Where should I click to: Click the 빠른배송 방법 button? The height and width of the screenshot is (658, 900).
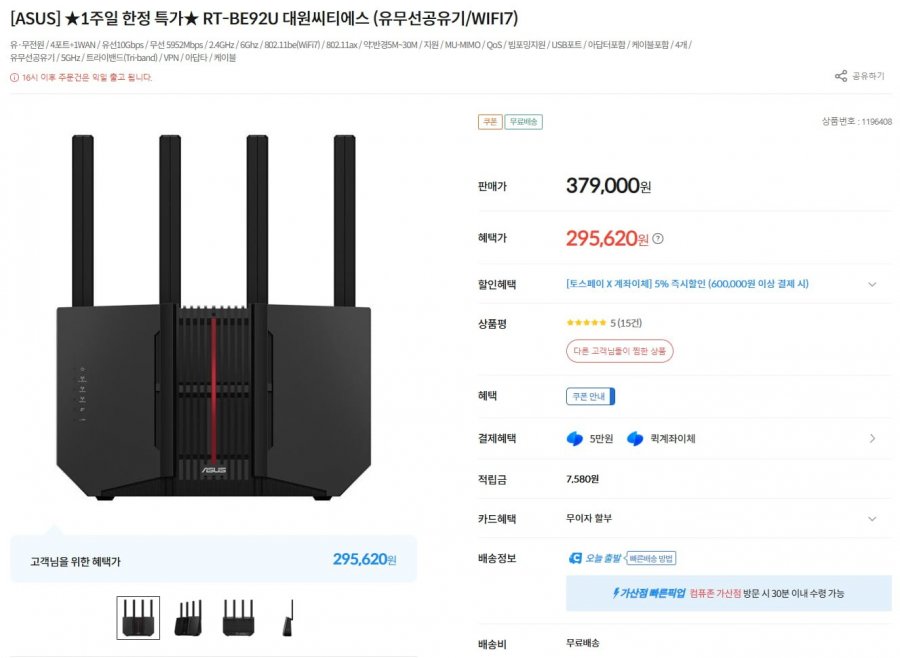click(652, 558)
